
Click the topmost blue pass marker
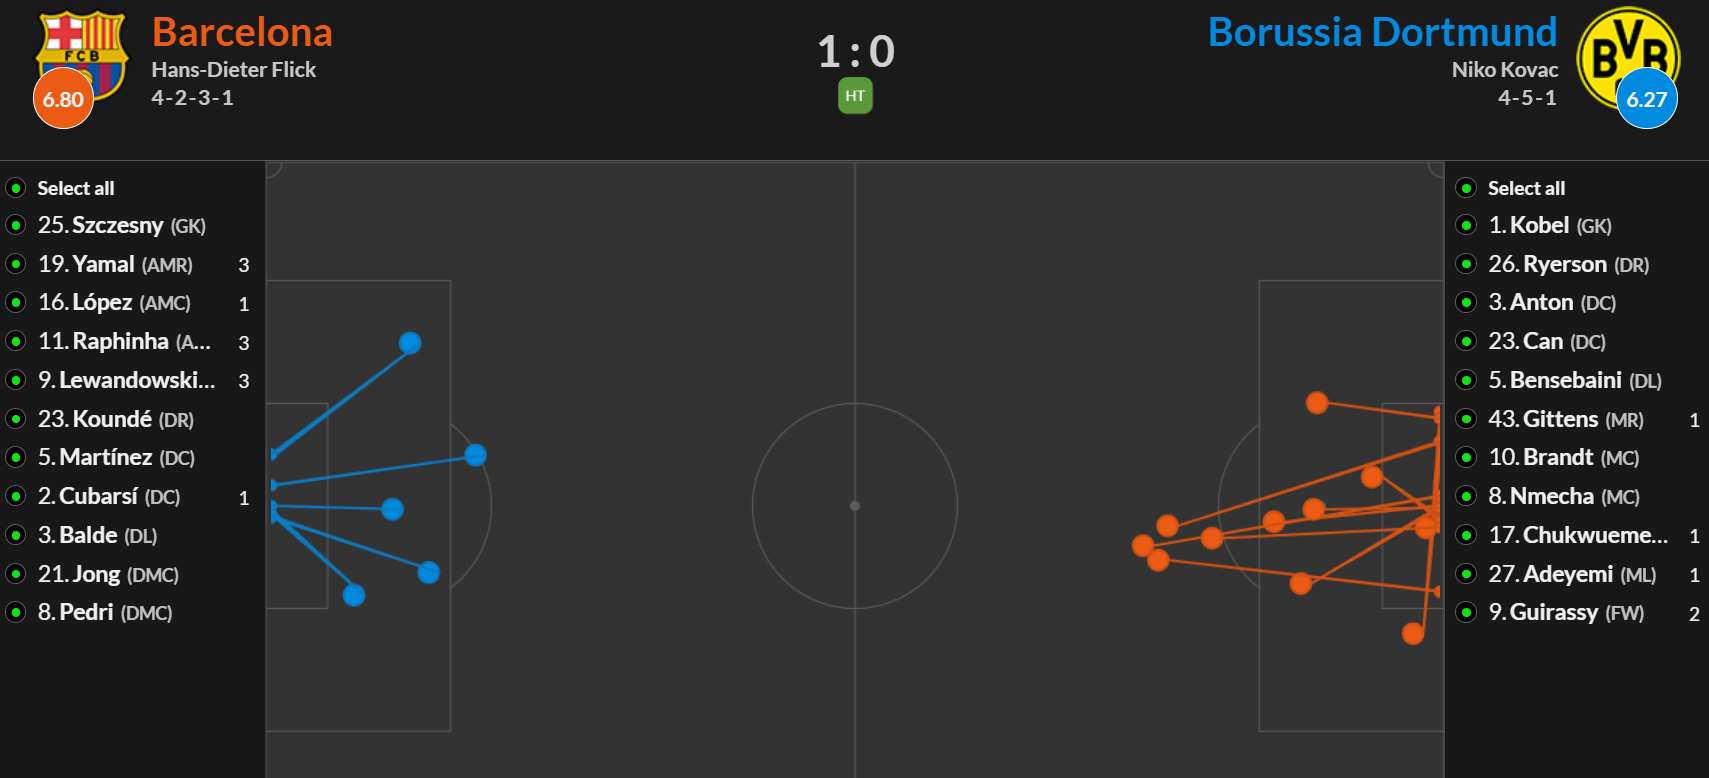[410, 343]
